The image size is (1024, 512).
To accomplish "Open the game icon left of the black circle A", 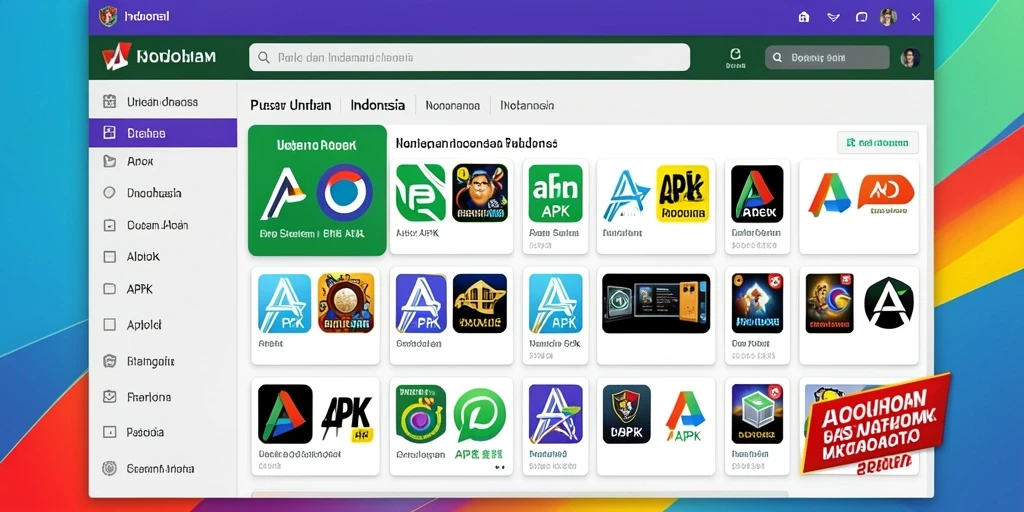I will click(829, 303).
